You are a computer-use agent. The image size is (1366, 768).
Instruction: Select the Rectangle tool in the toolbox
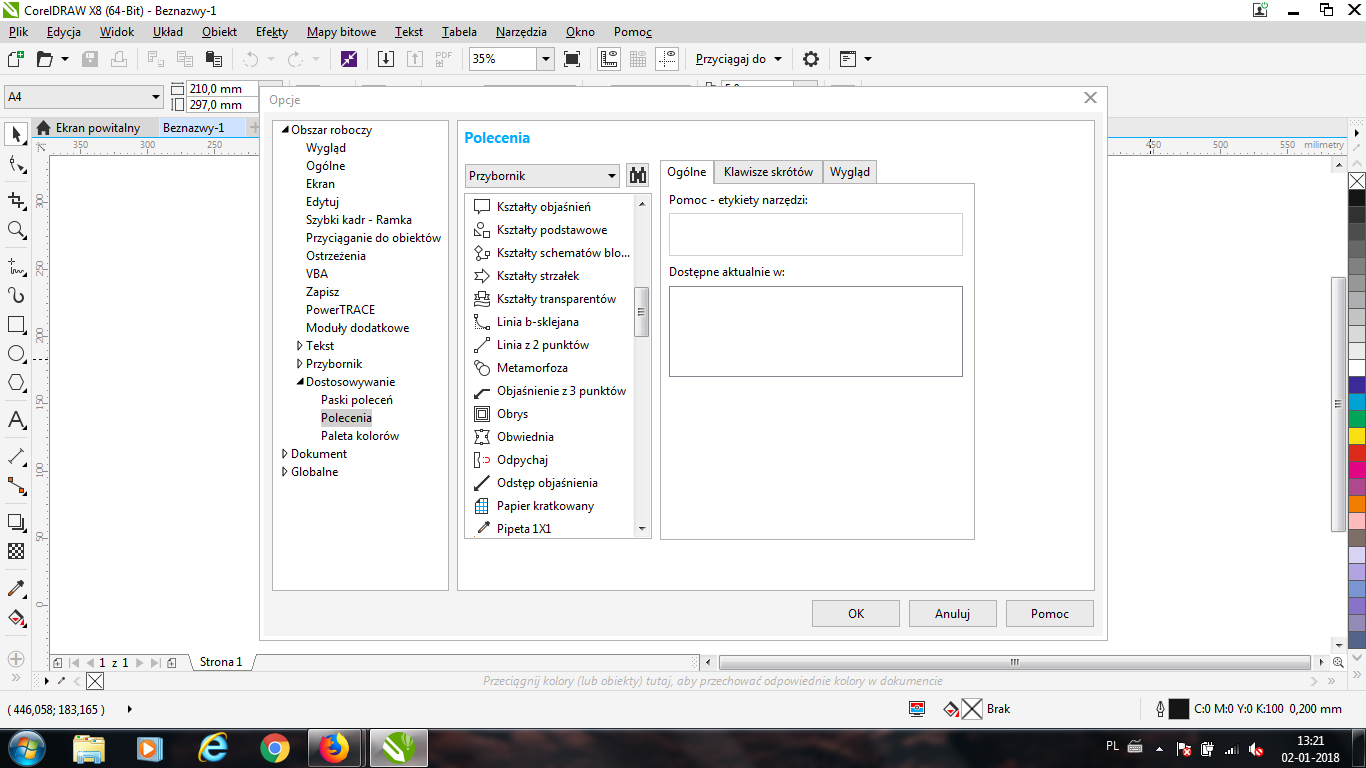(x=16, y=325)
